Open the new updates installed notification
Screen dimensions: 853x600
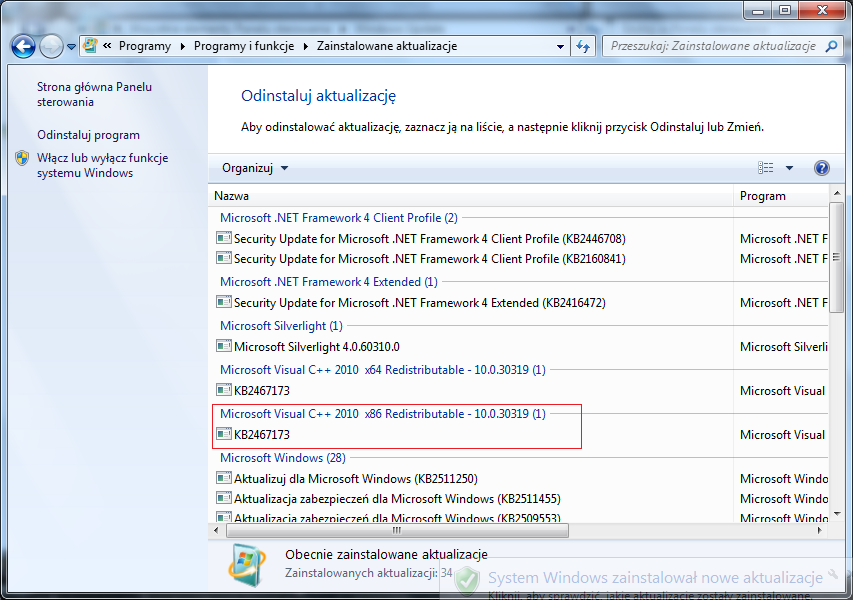[x=655, y=578]
